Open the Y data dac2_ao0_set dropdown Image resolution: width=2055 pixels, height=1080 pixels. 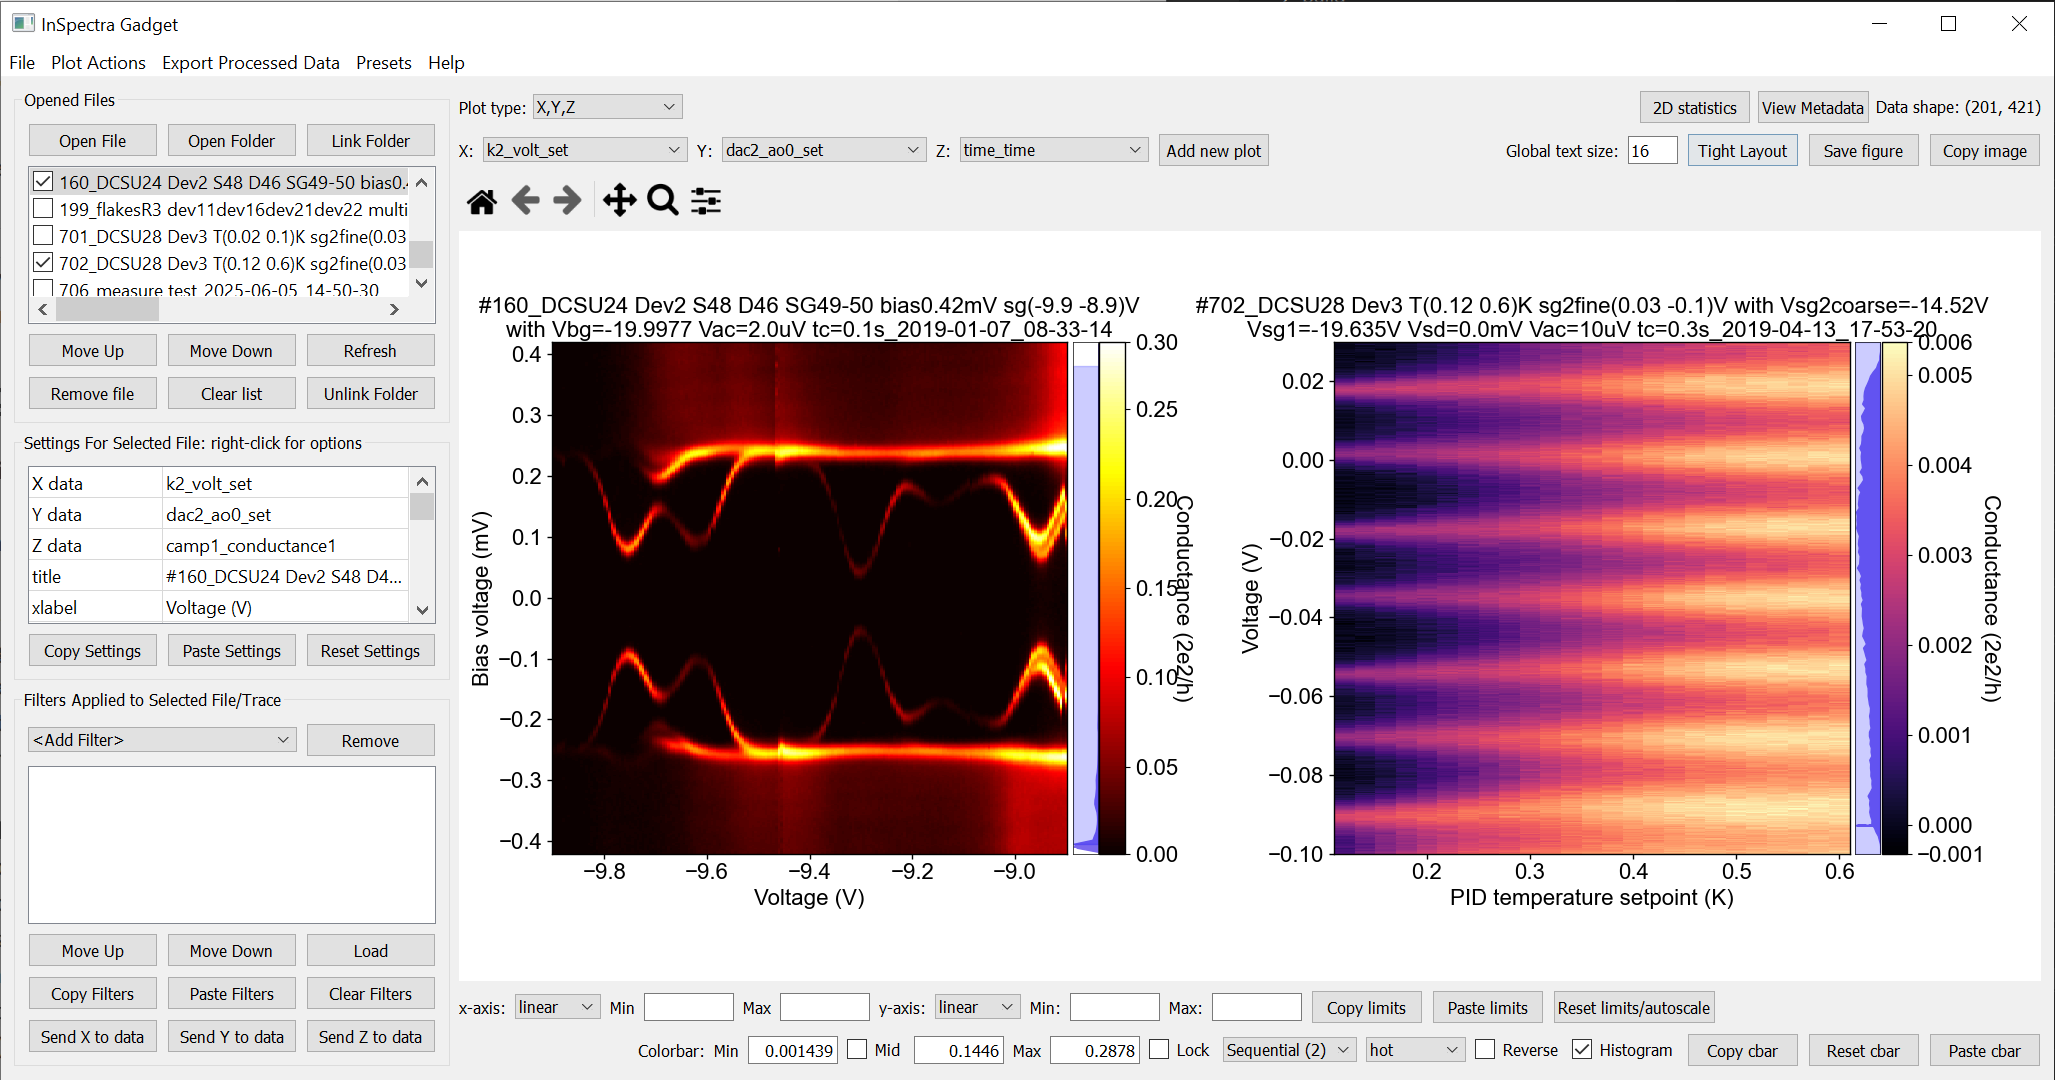click(823, 150)
